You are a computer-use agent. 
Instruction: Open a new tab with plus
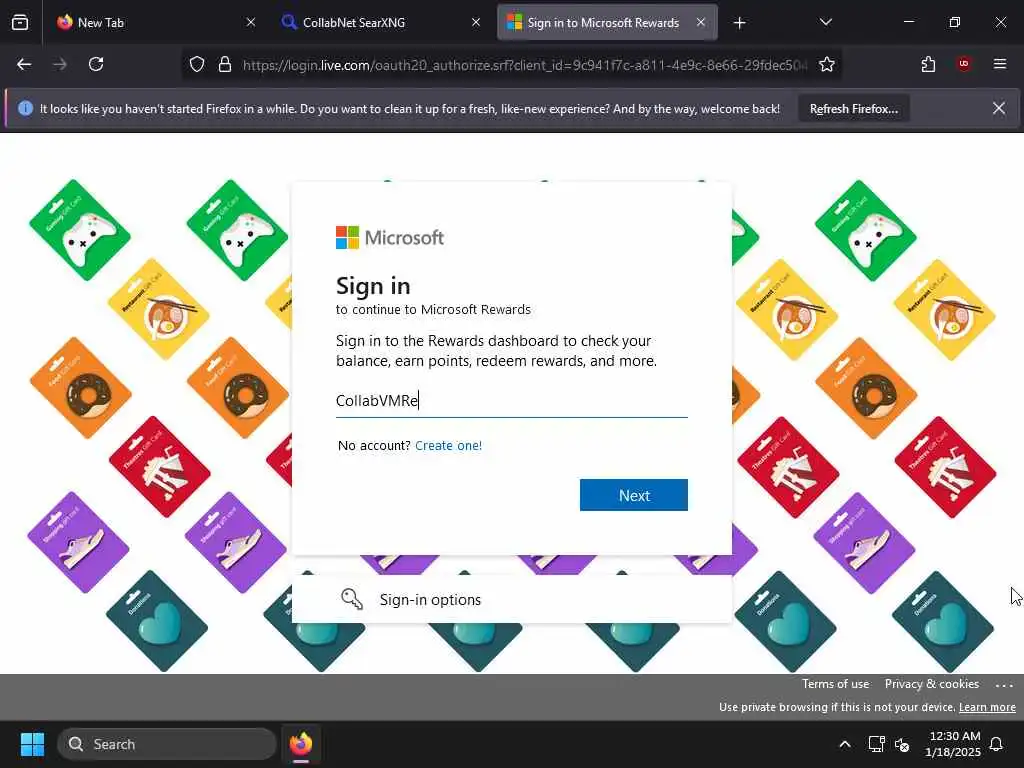(x=739, y=23)
